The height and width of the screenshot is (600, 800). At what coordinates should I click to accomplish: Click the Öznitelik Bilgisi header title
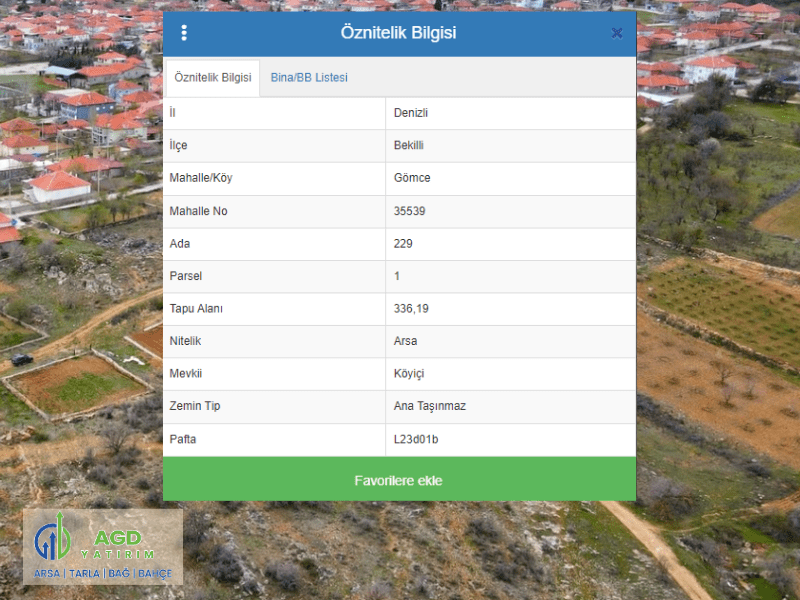click(398, 33)
